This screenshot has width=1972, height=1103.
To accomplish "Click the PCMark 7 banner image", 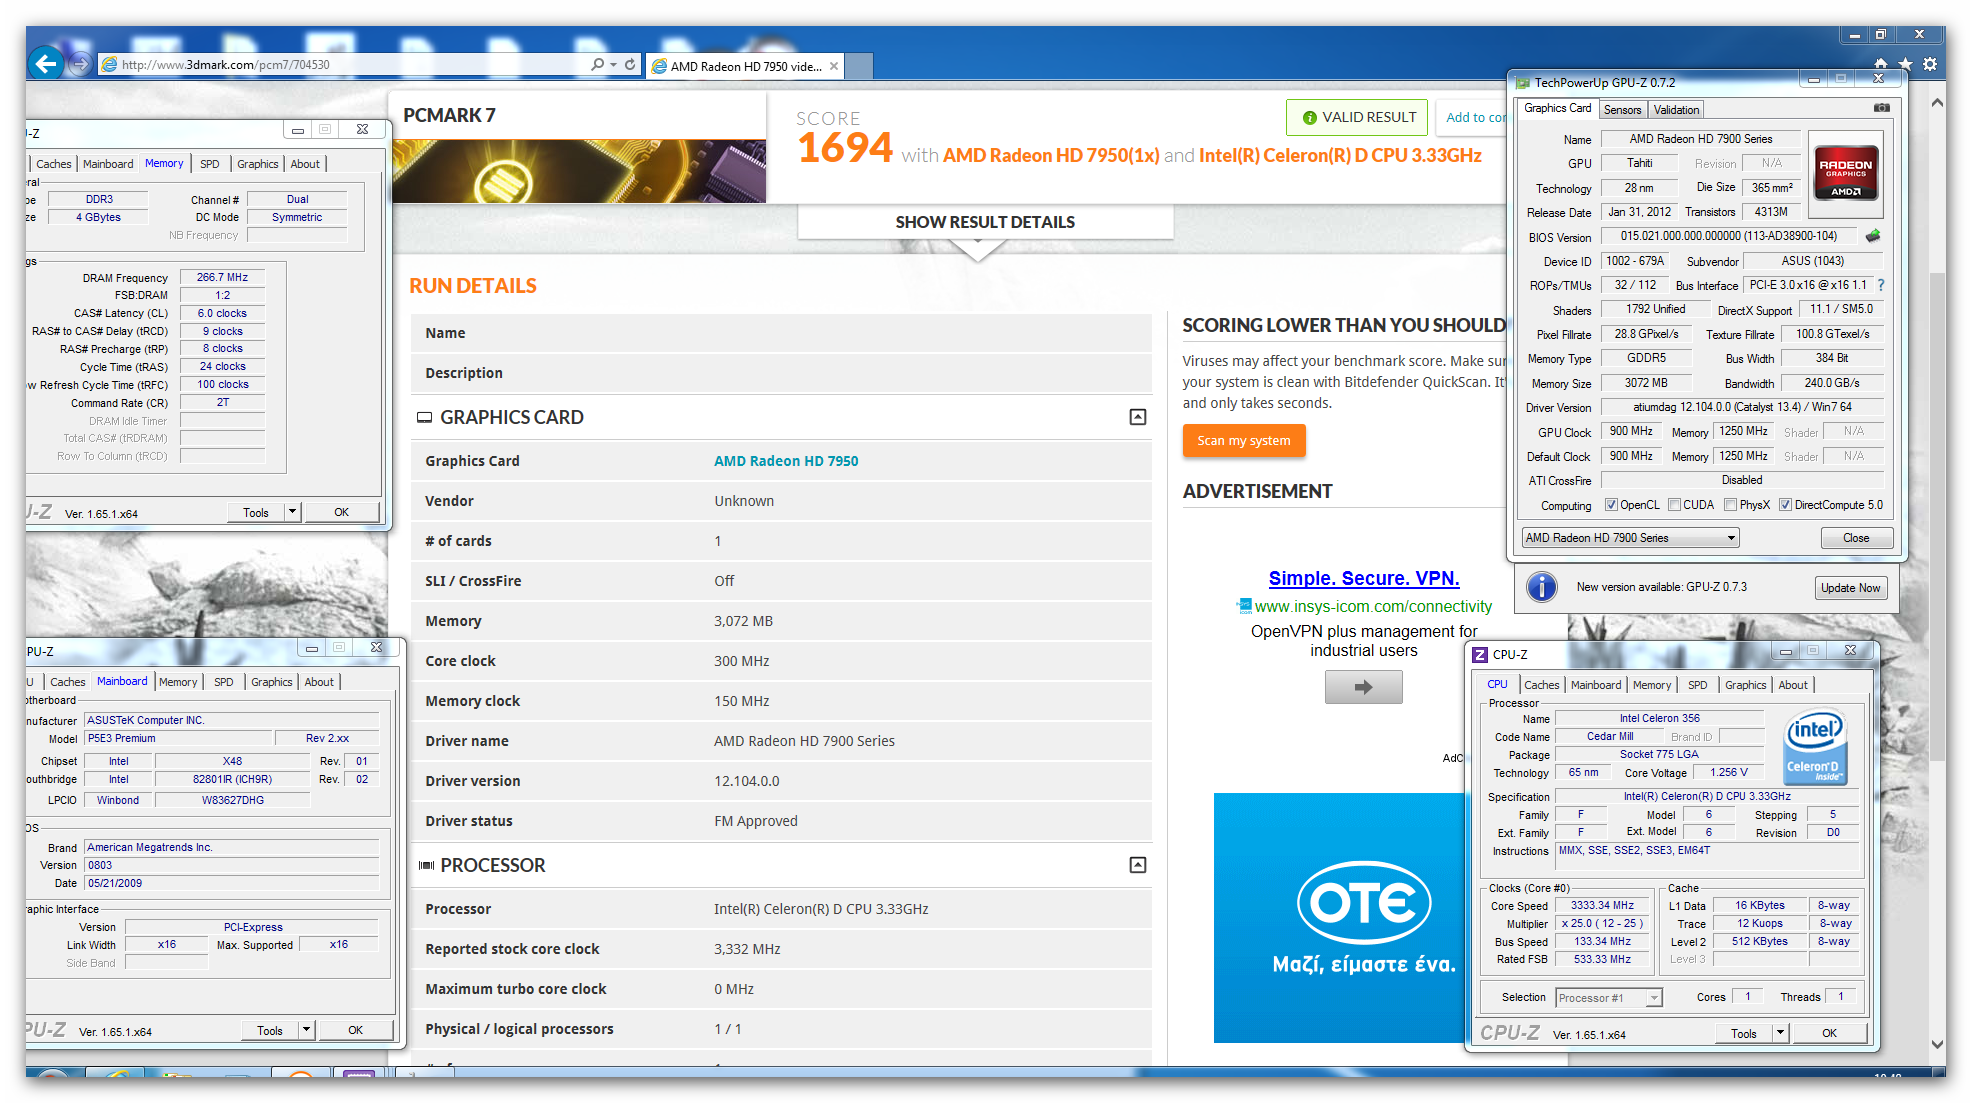I will [x=579, y=171].
